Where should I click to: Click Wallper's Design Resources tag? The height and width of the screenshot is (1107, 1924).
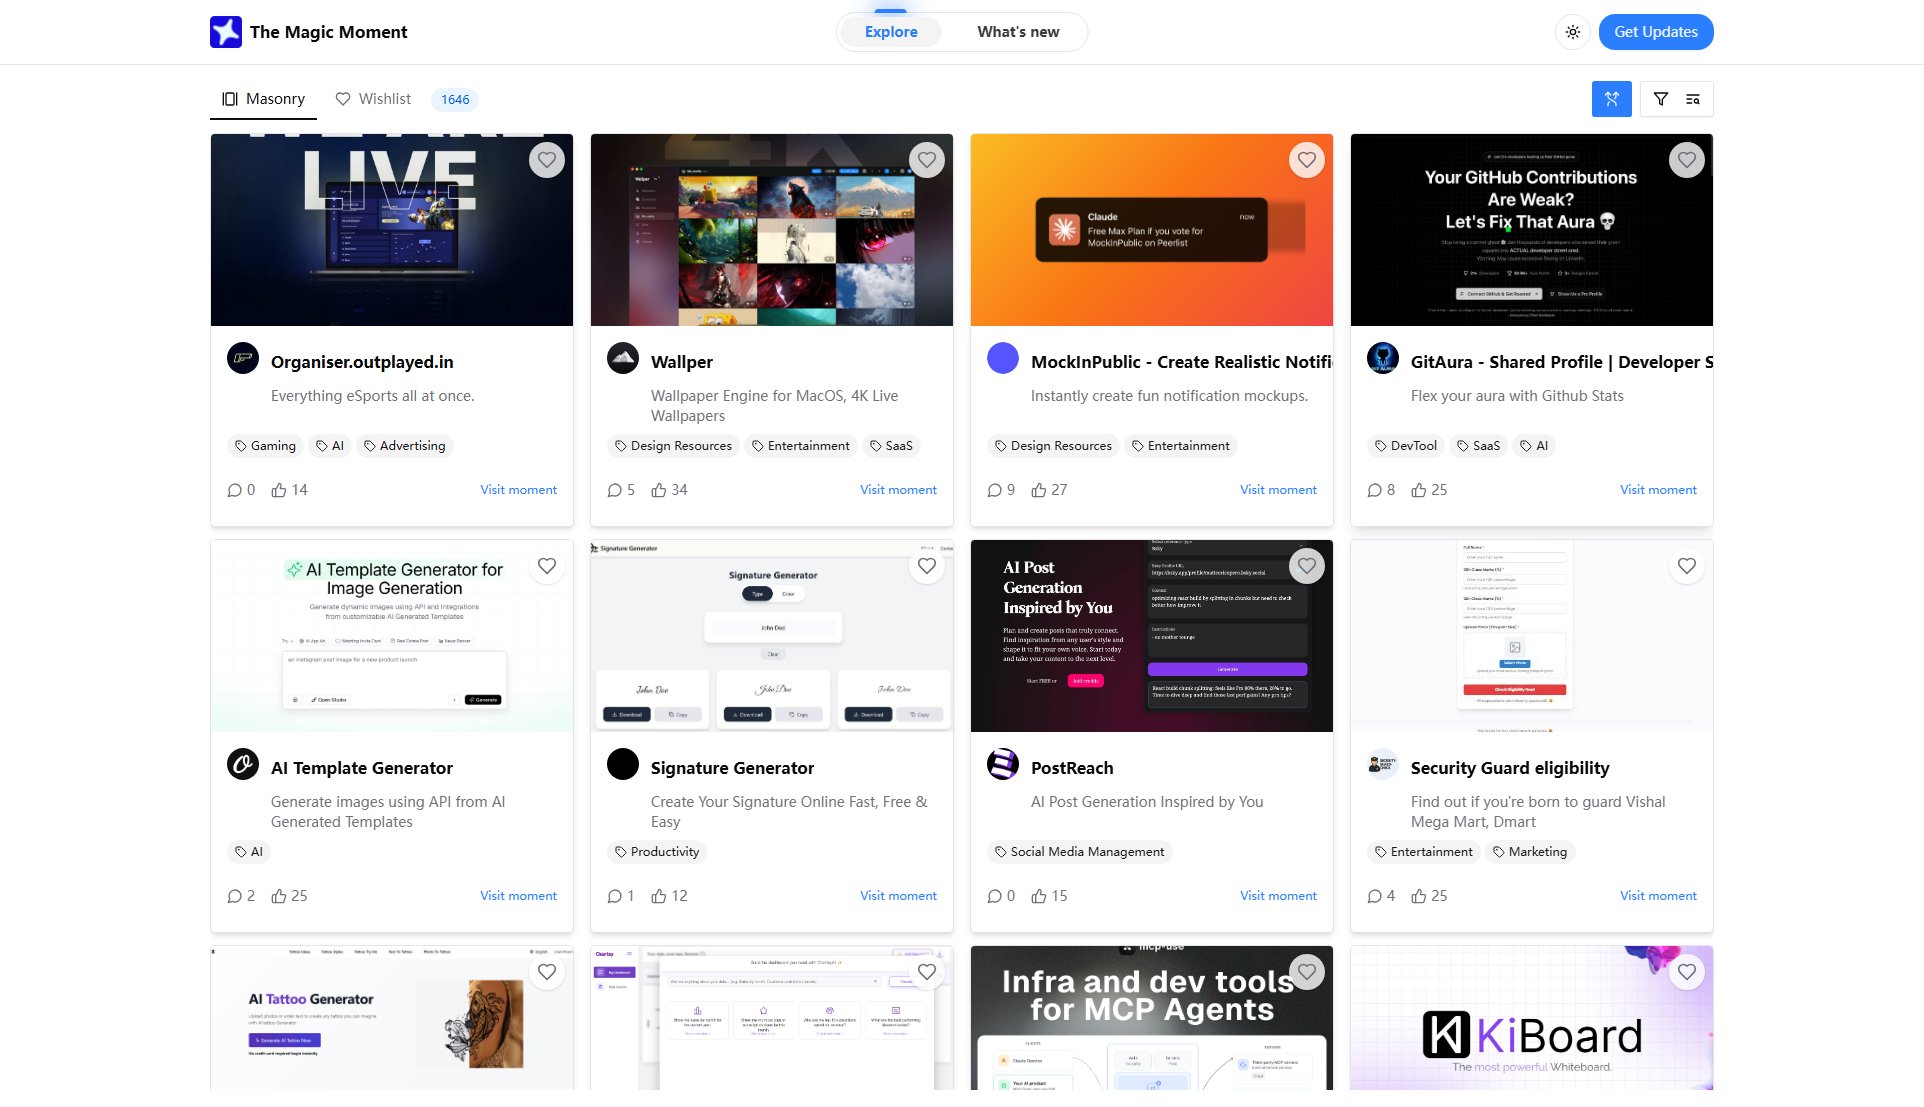point(673,446)
